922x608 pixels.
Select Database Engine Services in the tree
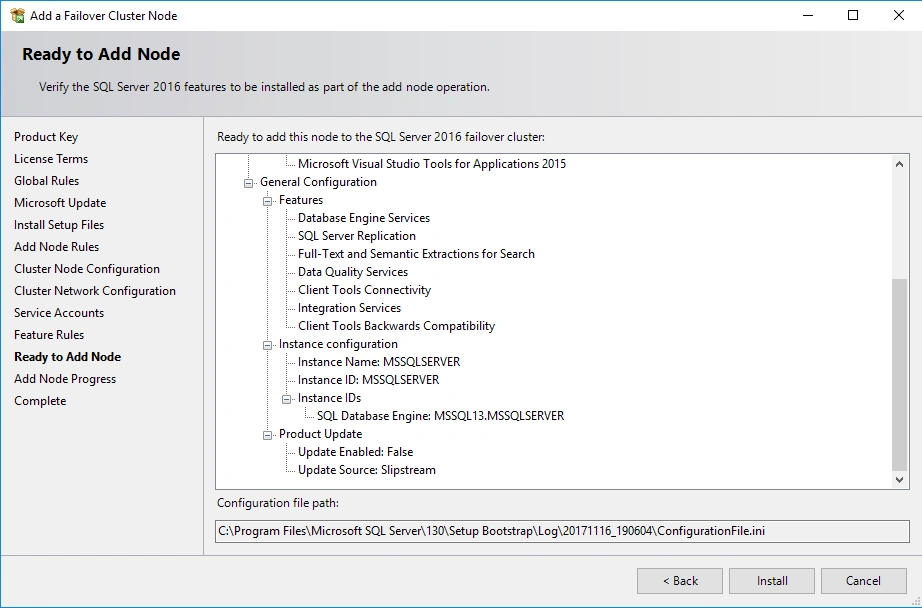point(364,218)
